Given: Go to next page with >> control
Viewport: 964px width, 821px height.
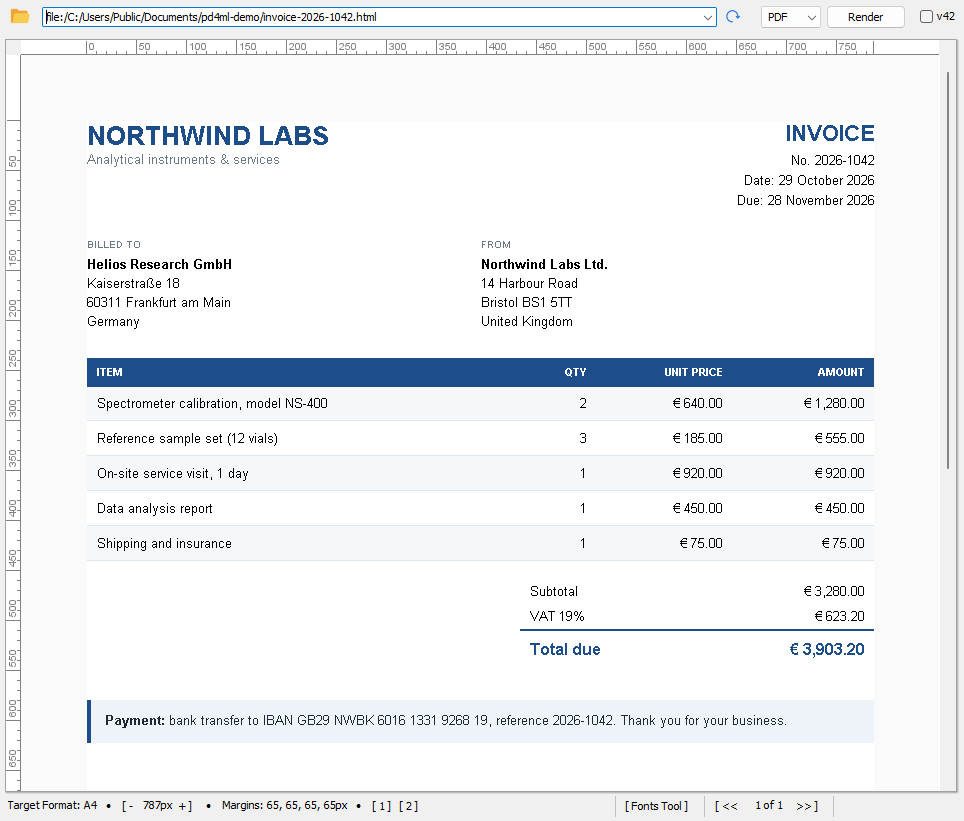Looking at the screenshot, I should [x=807, y=806].
